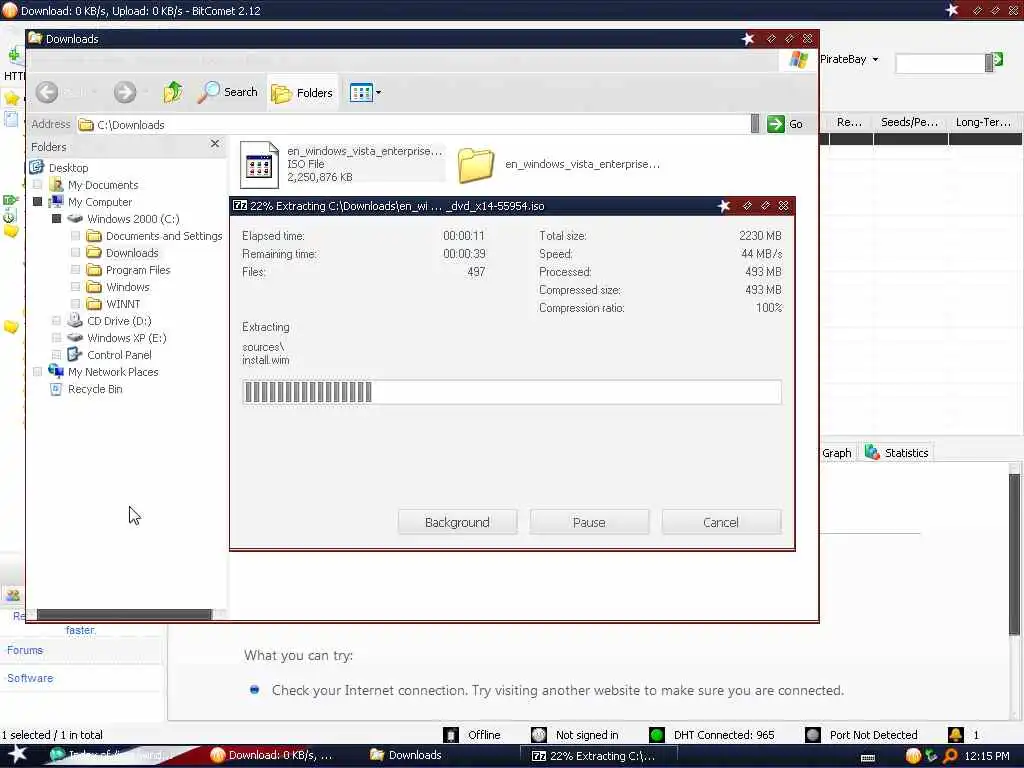This screenshot has height=768, width=1024.
Task: Open Recycle Bin in folder tree
Action: 95,389
